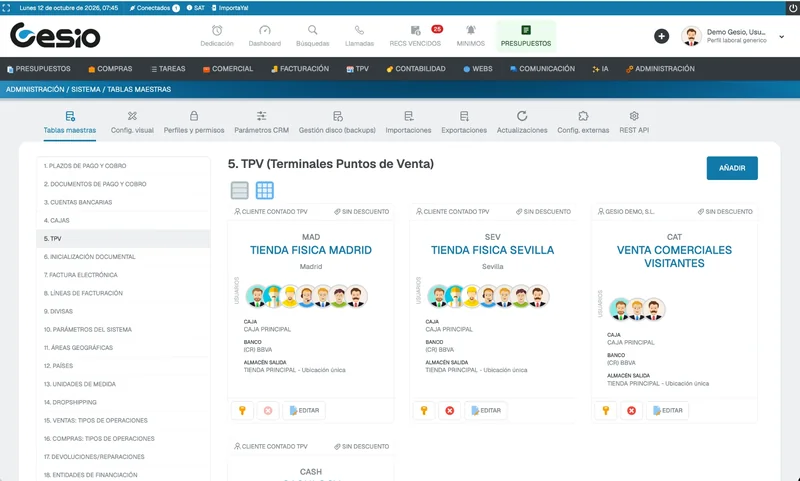The height and width of the screenshot is (481, 800).
Task: Click delete icon on Tienda Fisica Madrid card
Action: [x=268, y=410]
